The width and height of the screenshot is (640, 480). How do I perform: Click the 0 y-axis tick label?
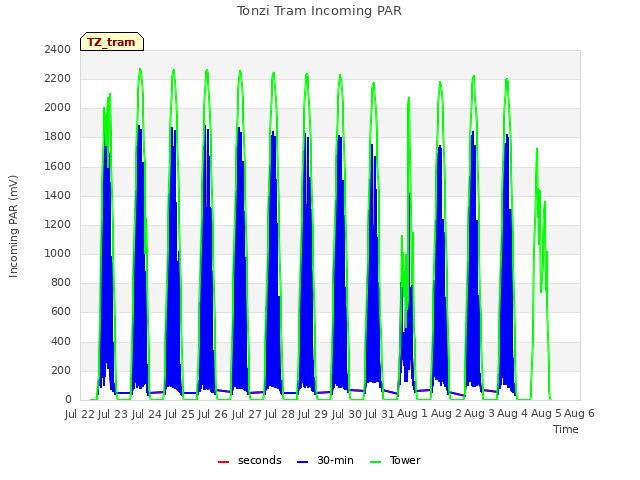(x=68, y=400)
